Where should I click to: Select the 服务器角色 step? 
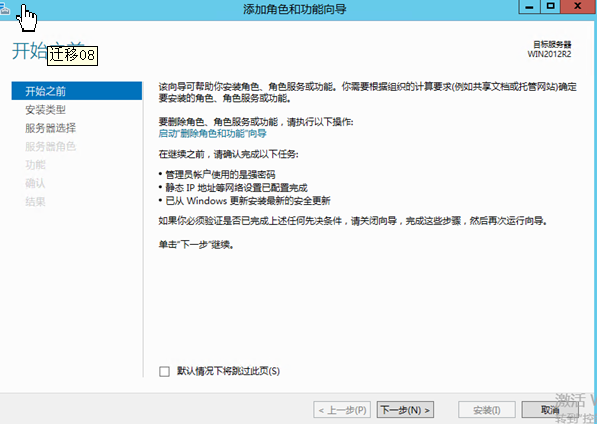[x=50, y=146]
